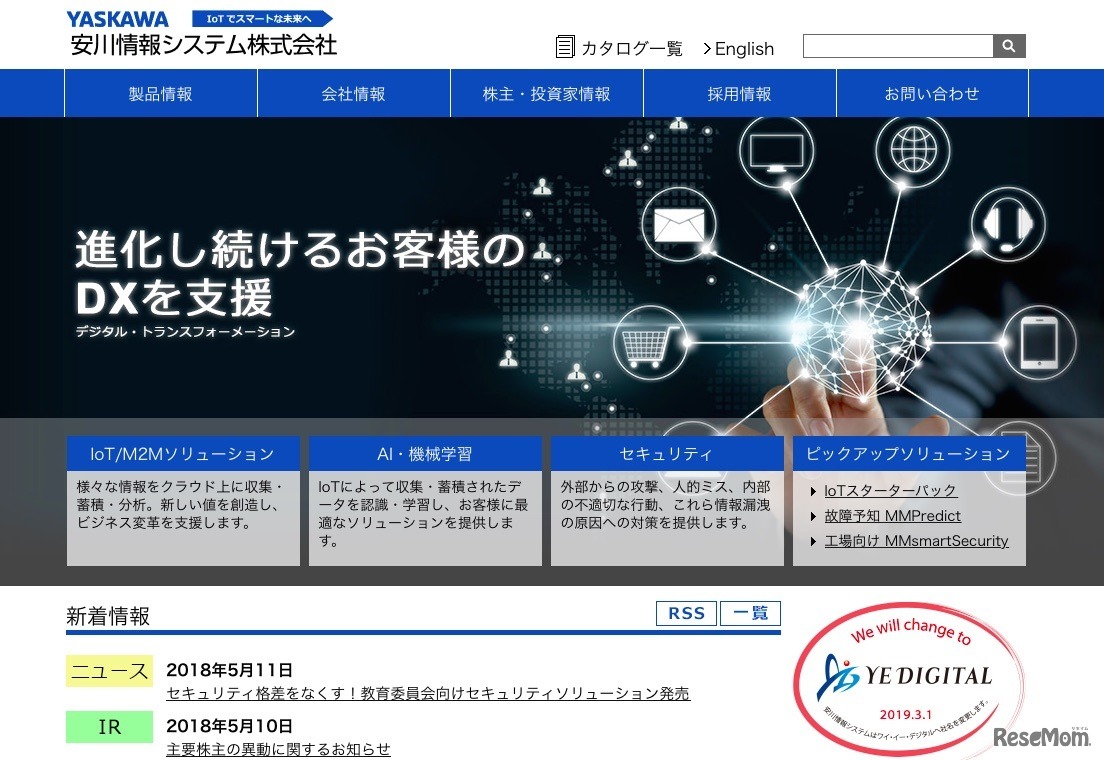Click arrow bullet beside 故障予知 MMPredict
Screen dimensions: 1104x760
coord(813,516)
